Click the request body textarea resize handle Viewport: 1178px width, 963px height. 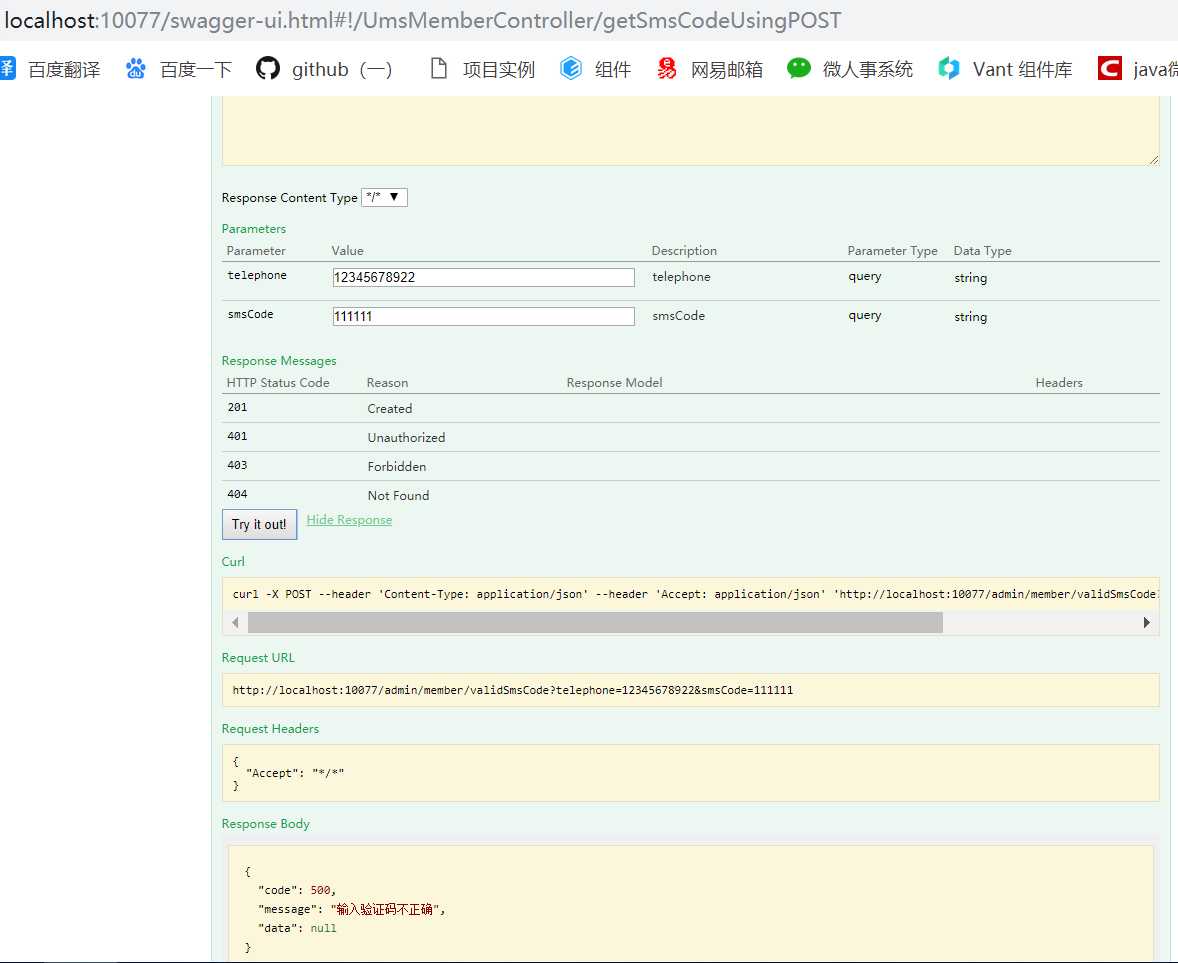point(1153,159)
